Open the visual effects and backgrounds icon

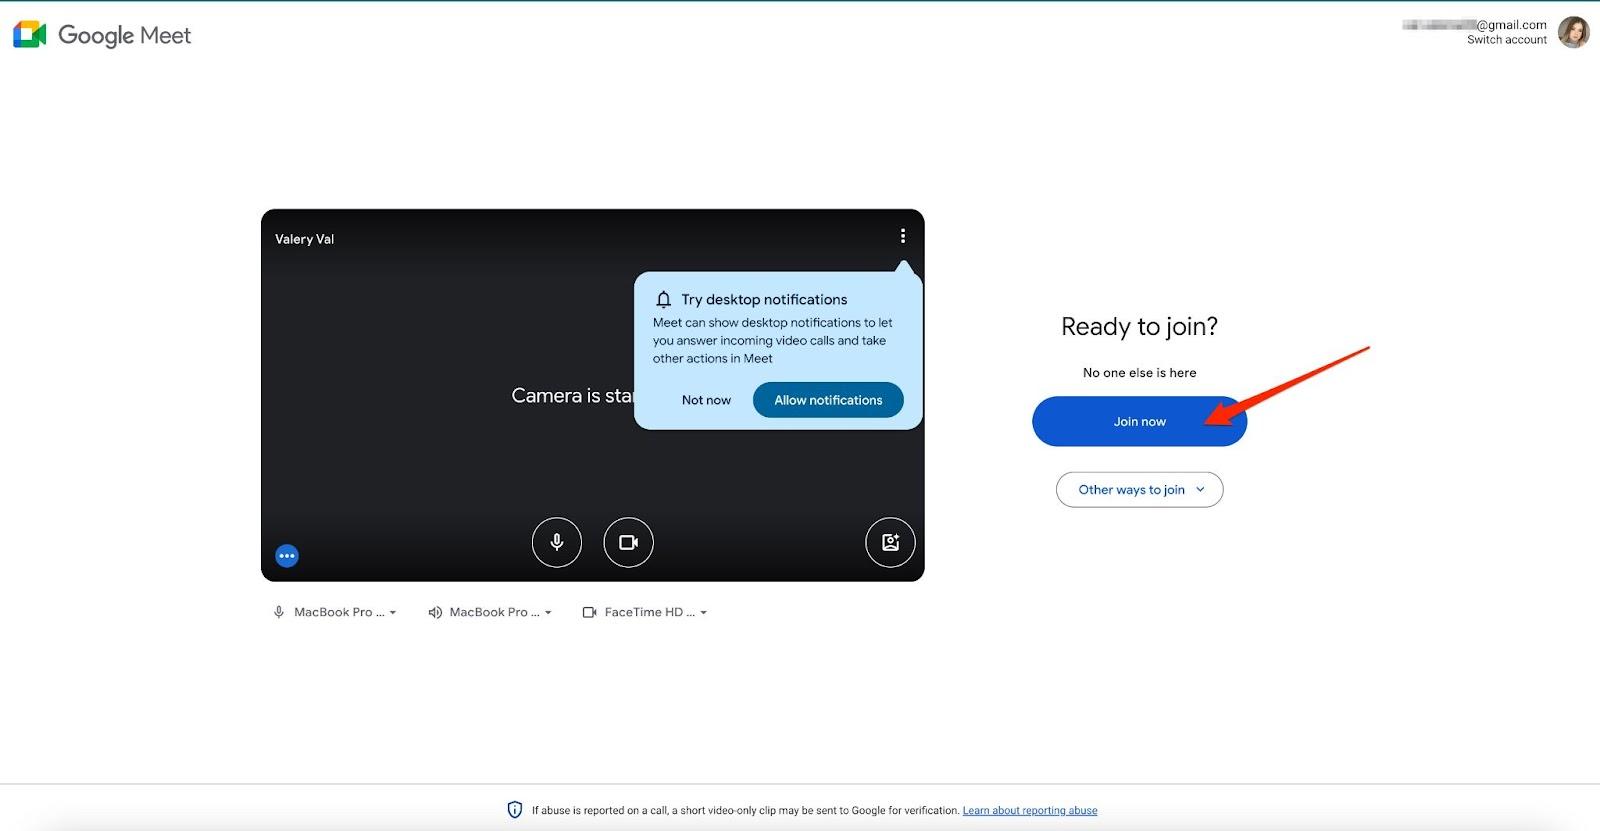(890, 542)
